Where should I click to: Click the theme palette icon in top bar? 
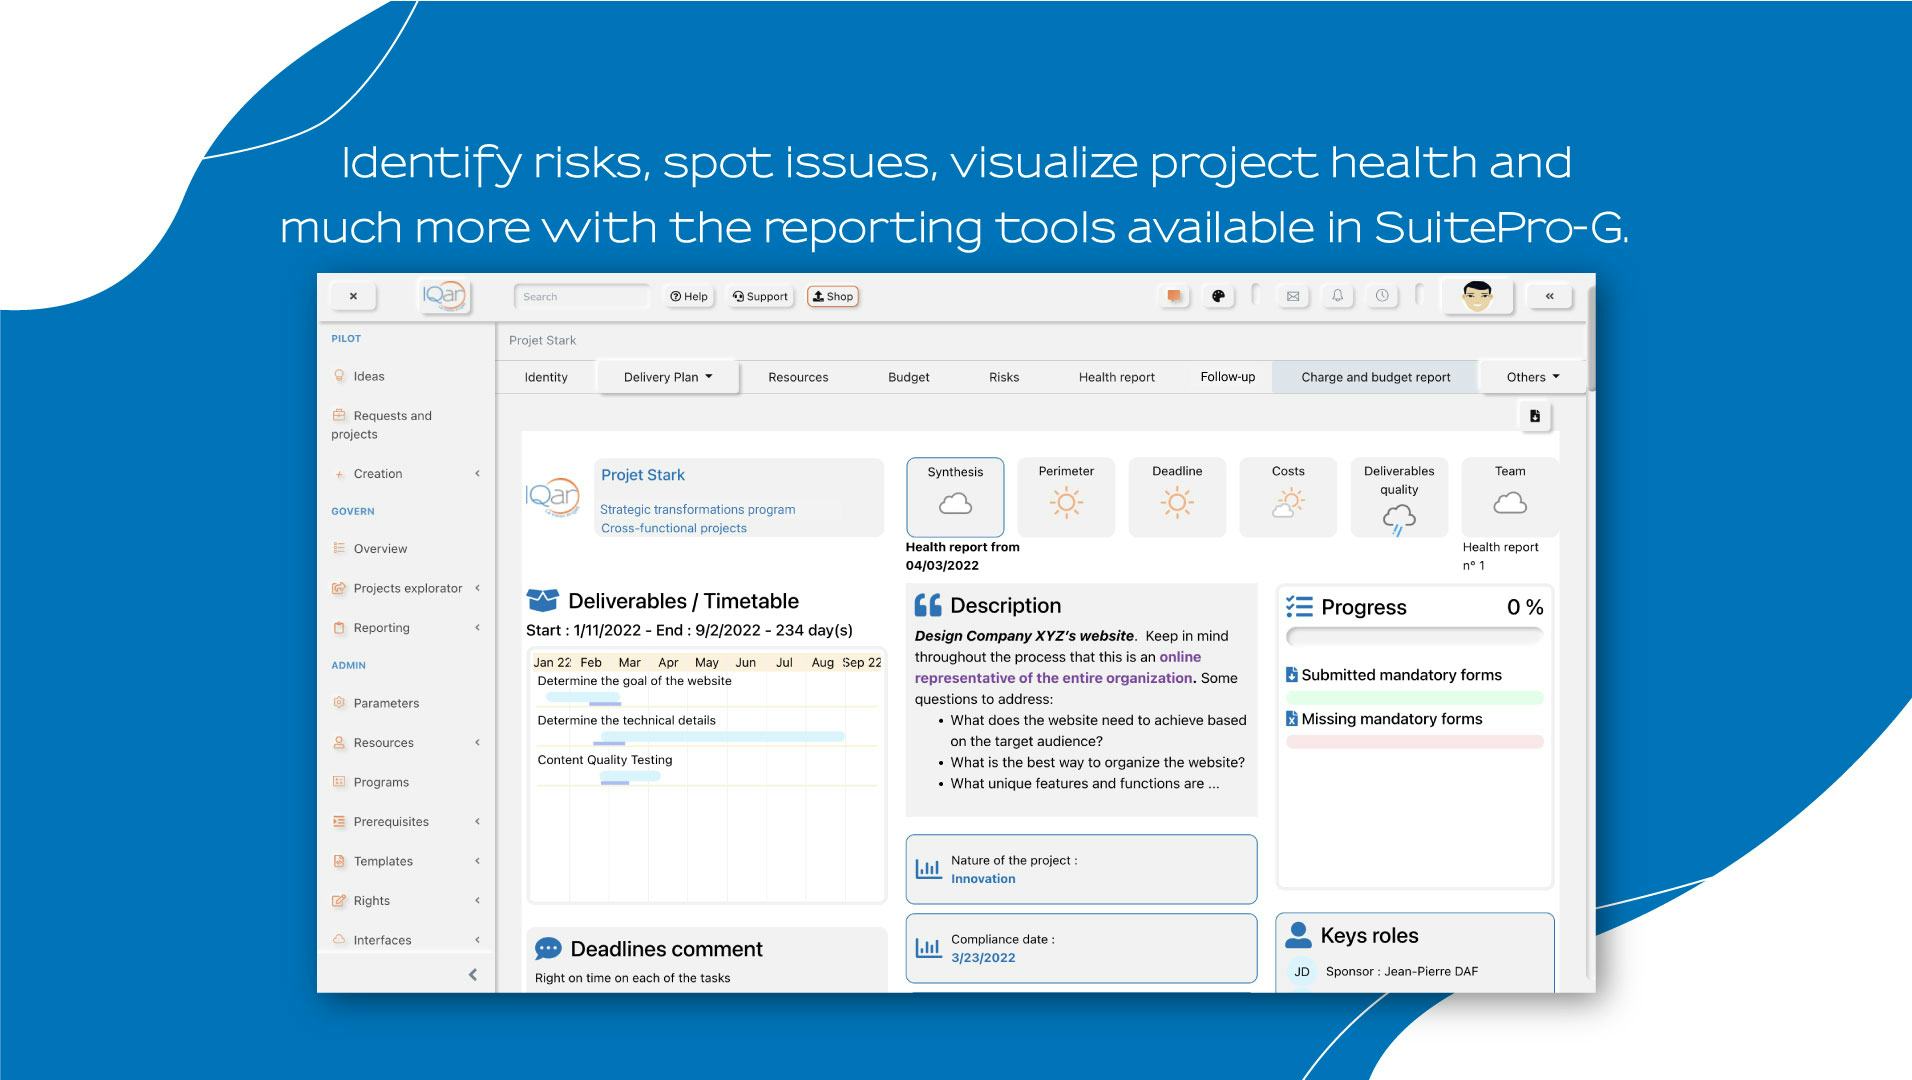tap(1219, 296)
